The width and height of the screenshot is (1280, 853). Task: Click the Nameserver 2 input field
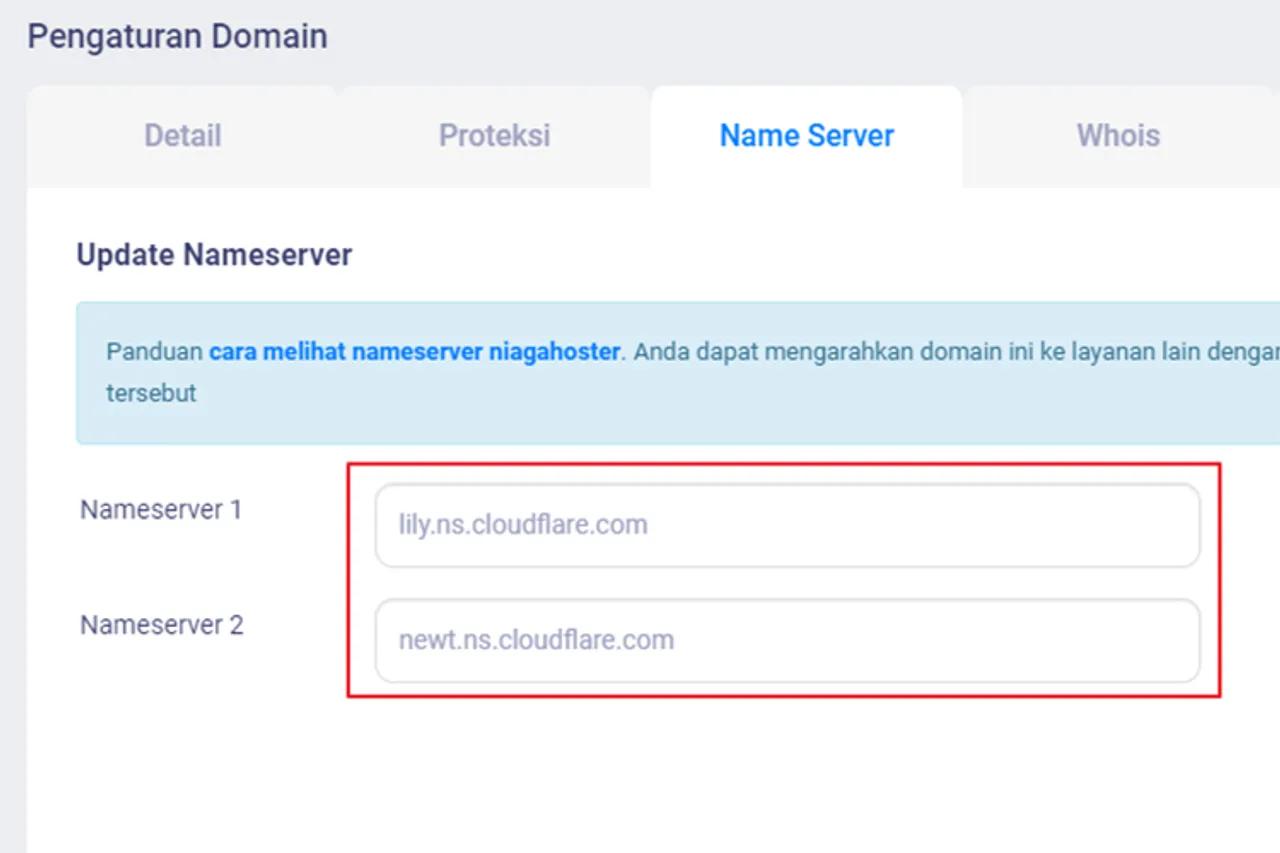point(787,640)
